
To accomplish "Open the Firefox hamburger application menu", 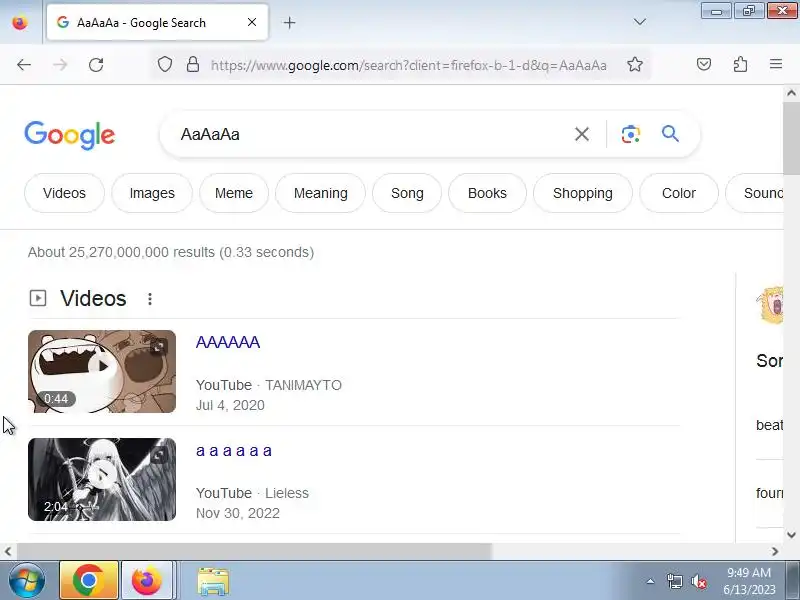I will tap(776, 64).
